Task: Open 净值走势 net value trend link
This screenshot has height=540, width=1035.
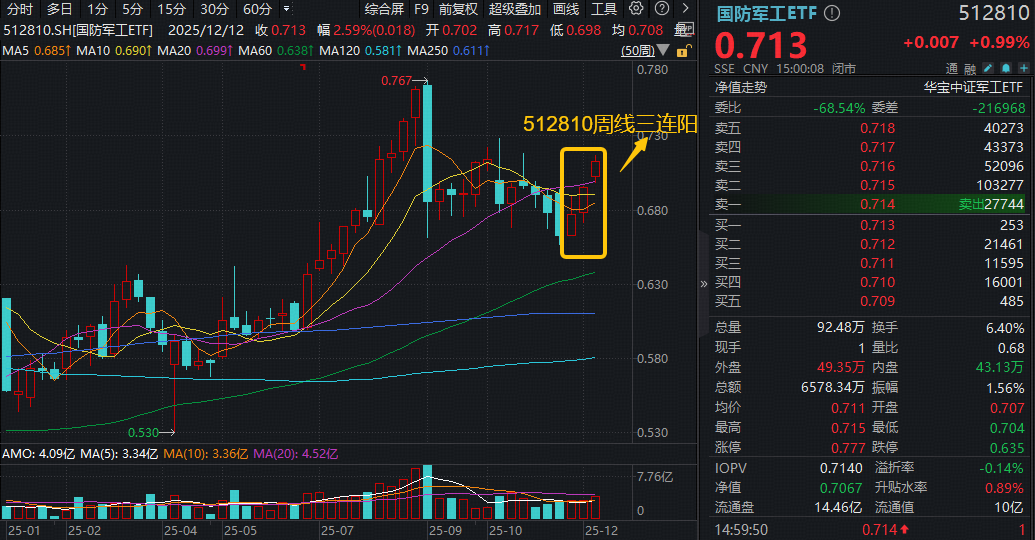Action: click(x=740, y=87)
